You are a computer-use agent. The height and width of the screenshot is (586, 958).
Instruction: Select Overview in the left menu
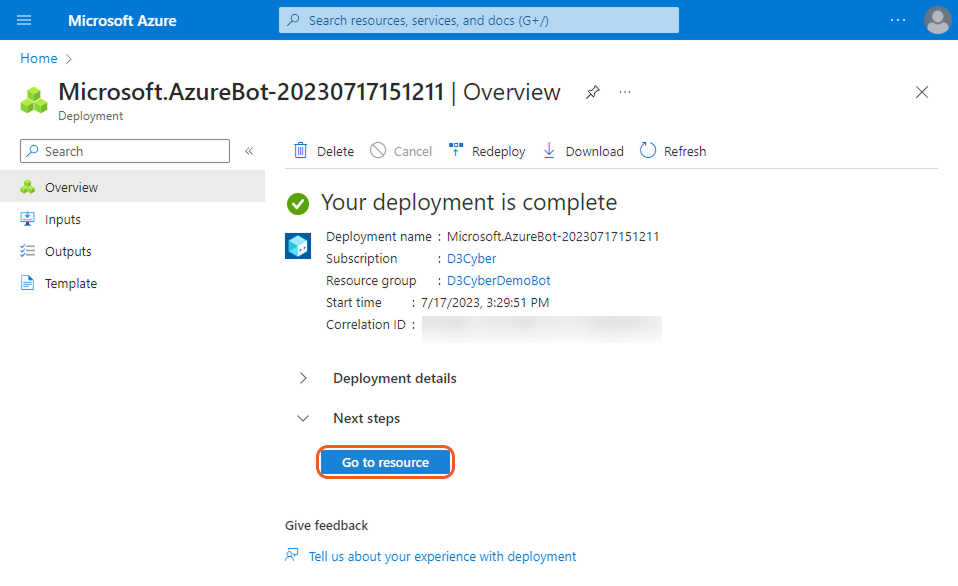click(71, 187)
